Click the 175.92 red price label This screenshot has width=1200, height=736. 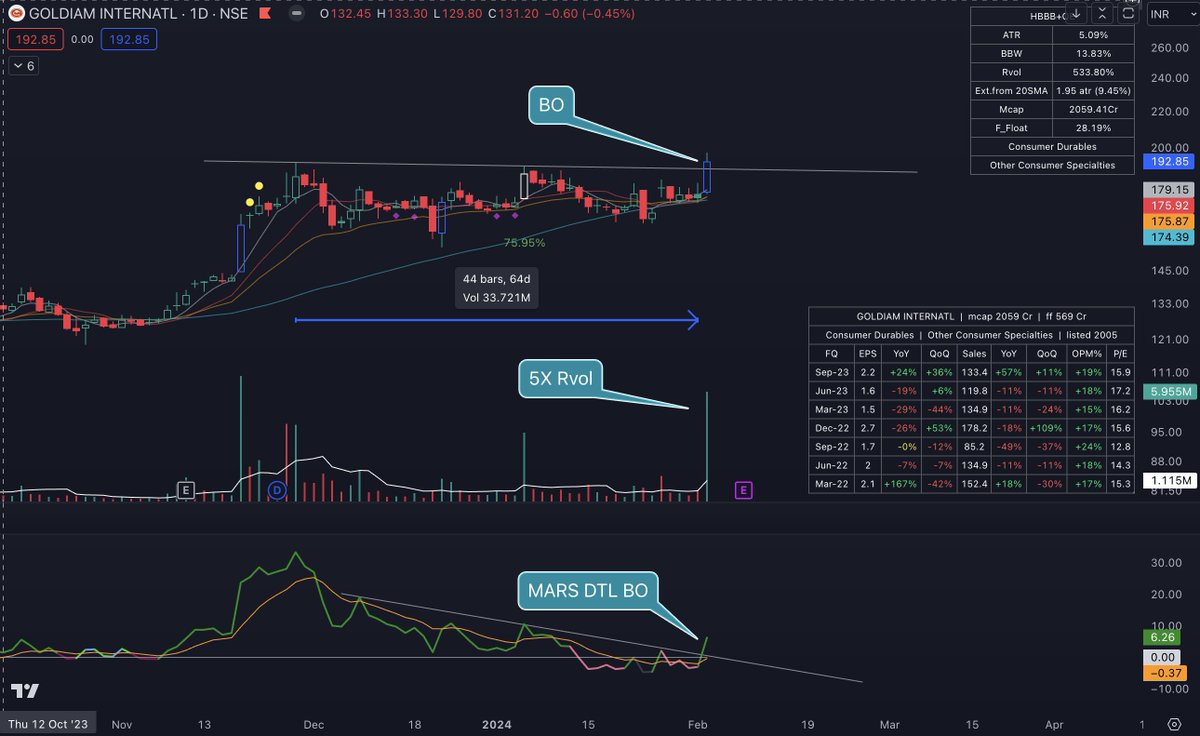tap(1168, 205)
